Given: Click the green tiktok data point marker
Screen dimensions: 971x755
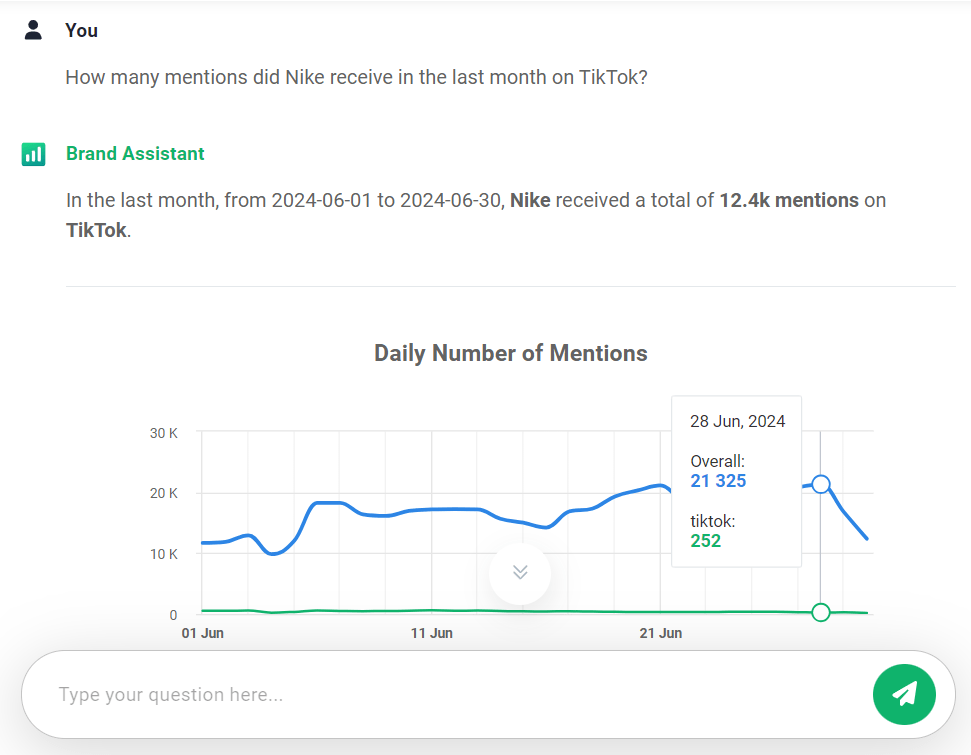Looking at the screenshot, I should (x=821, y=612).
